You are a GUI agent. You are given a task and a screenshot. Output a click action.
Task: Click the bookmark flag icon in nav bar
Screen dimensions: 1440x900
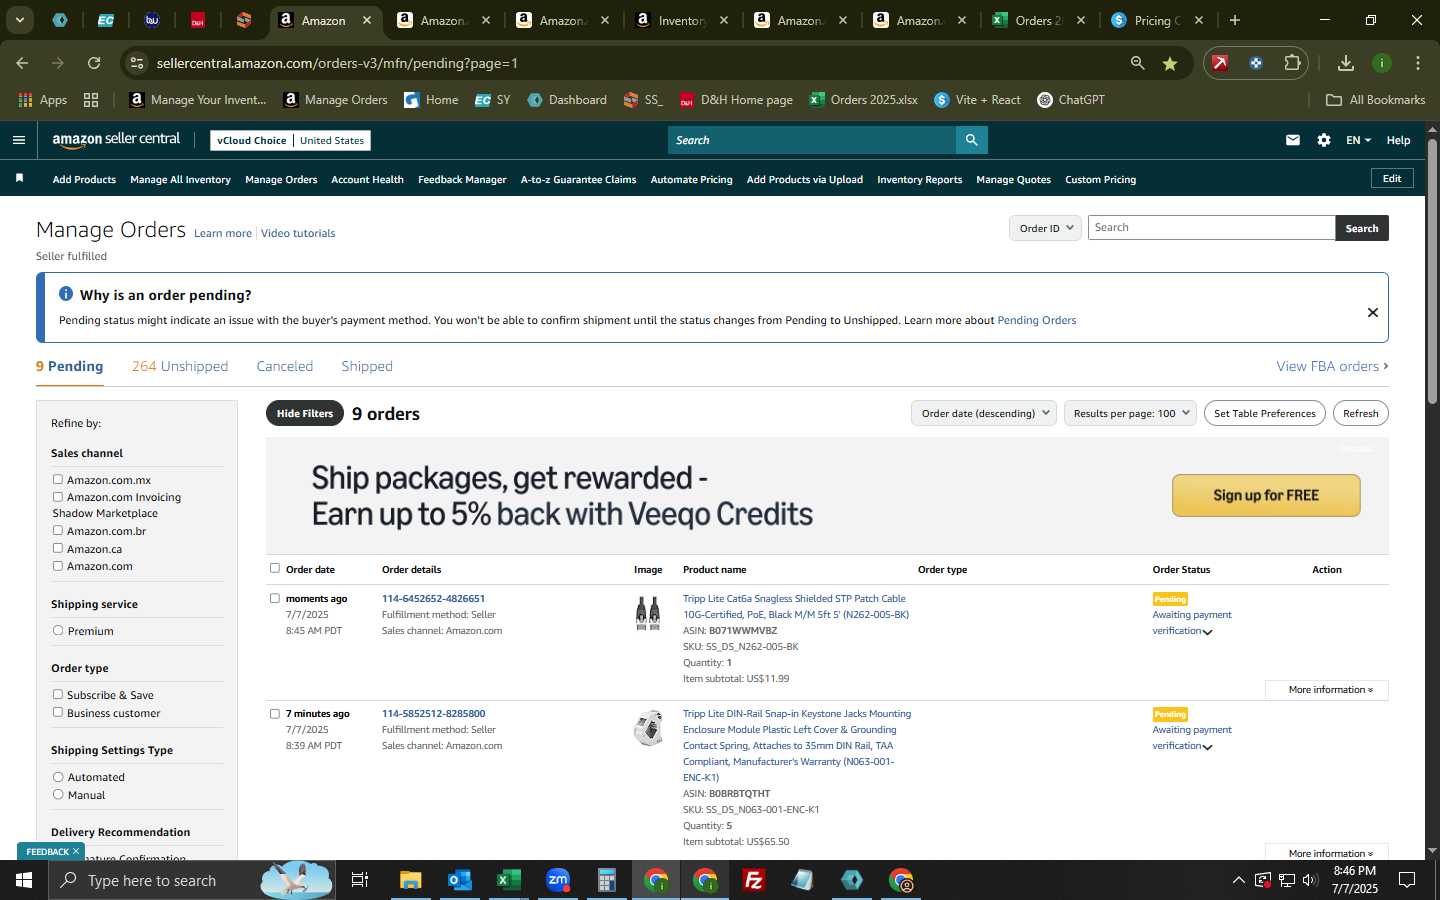[x=19, y=178]
